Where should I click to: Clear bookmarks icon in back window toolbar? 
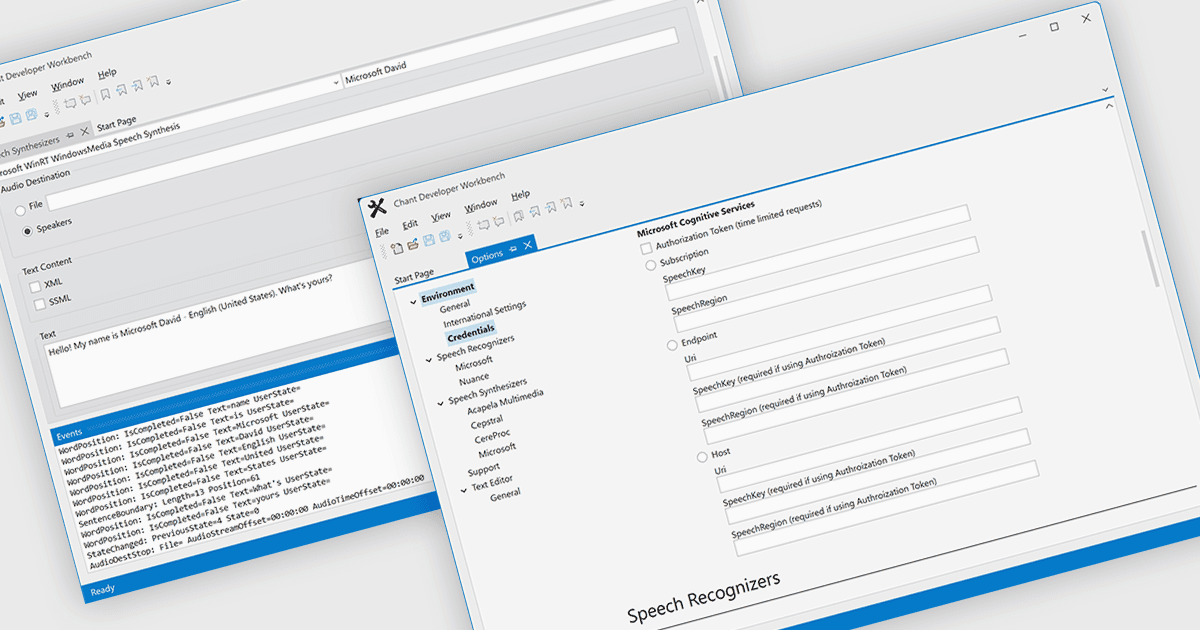pos(153,83)
